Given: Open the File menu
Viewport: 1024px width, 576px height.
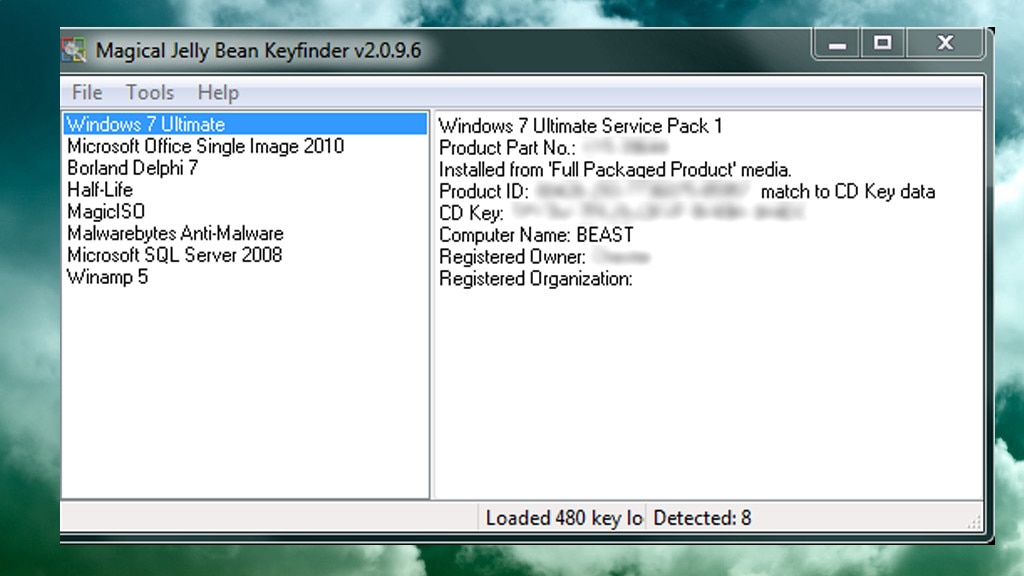Looking at the screenshot, I should click(x=86, y=92).
